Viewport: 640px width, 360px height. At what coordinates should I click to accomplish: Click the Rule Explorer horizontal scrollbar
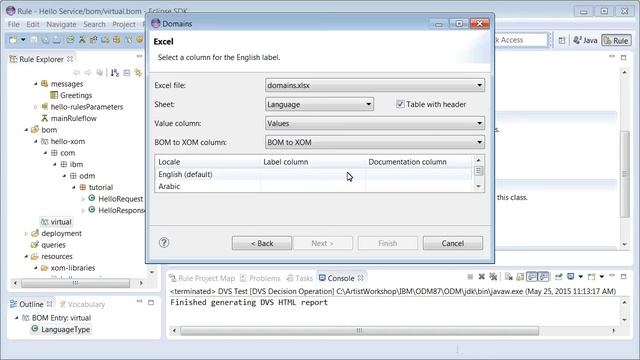pyautogui.click(x=76, y=283)
